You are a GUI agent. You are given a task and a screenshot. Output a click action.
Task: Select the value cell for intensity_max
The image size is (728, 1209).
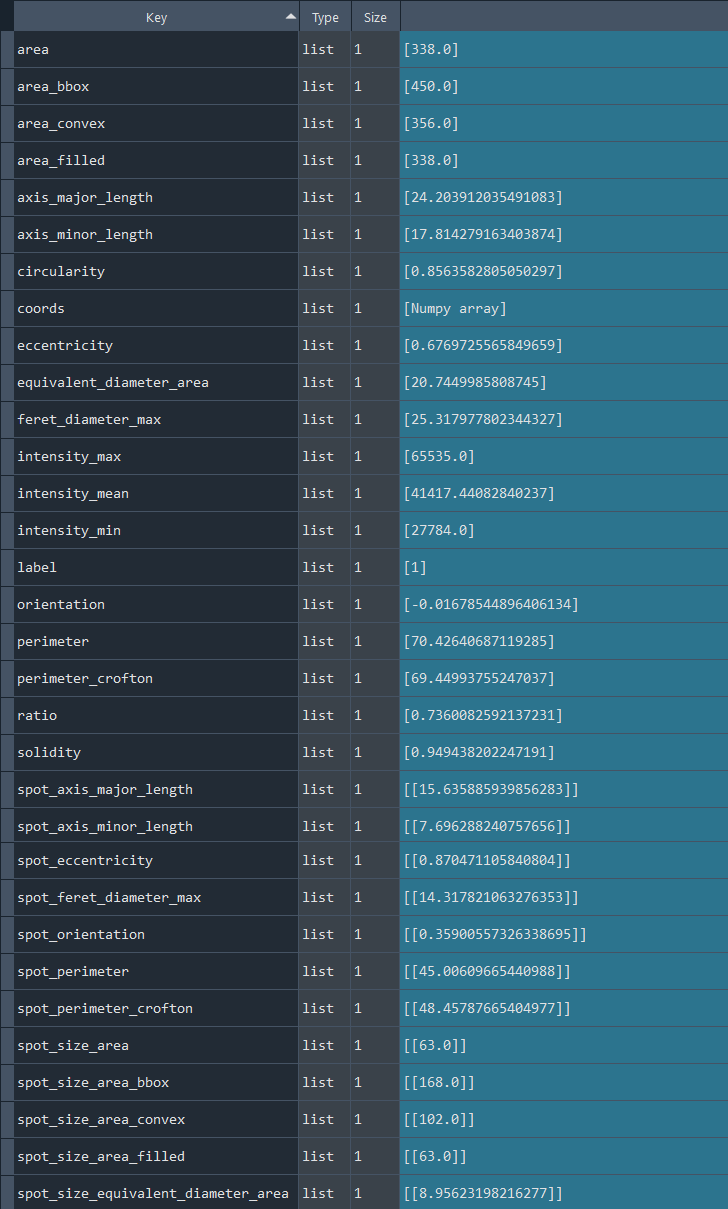563,457
